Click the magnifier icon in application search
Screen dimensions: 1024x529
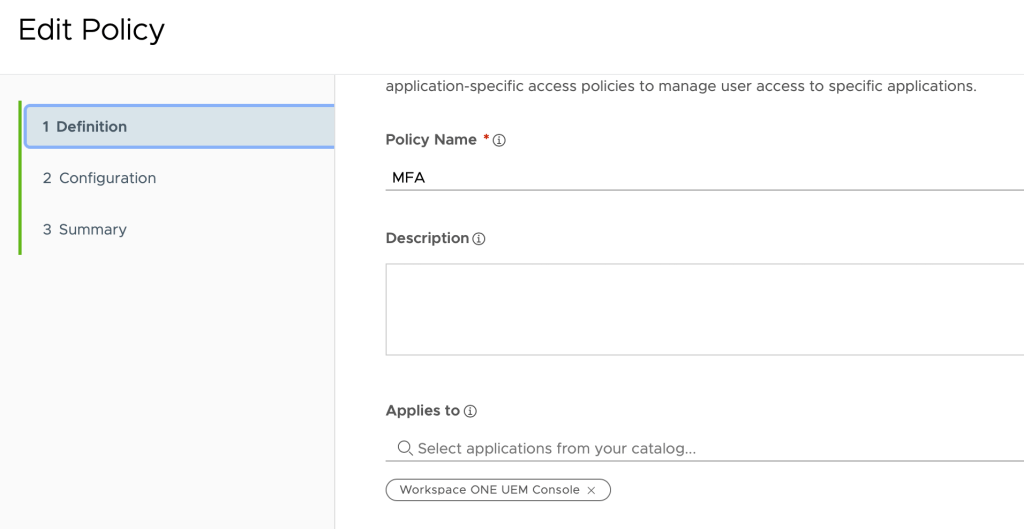point(404,448)
